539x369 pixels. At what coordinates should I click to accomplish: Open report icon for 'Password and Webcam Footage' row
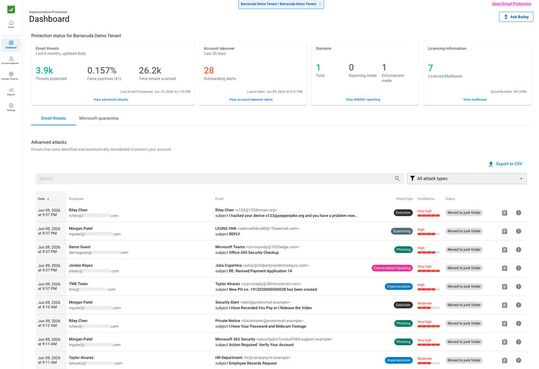point(504,324)
